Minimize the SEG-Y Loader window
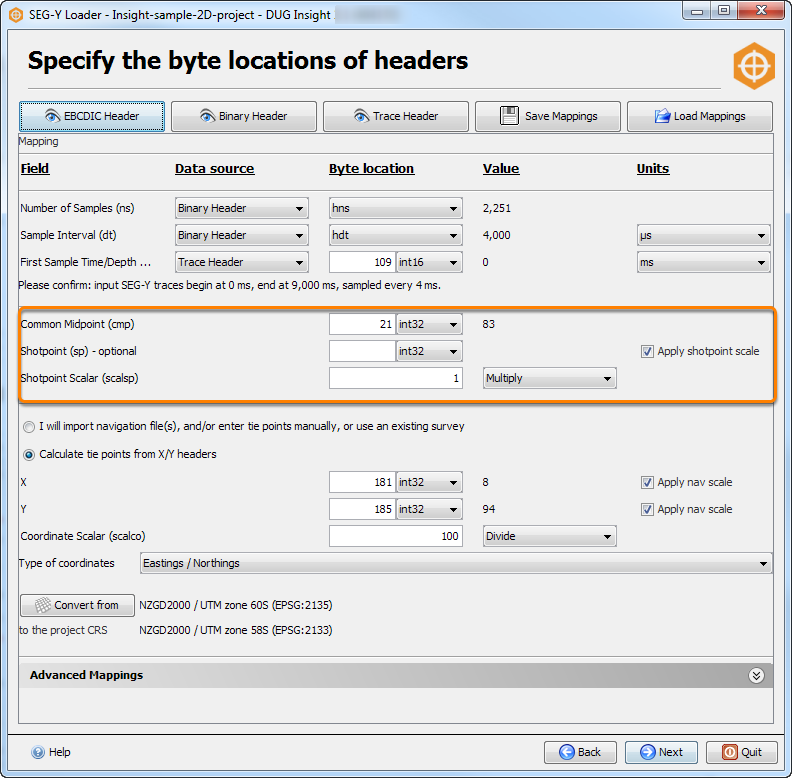This screenshot has height=778, width=792. click(x=697, y=11)
